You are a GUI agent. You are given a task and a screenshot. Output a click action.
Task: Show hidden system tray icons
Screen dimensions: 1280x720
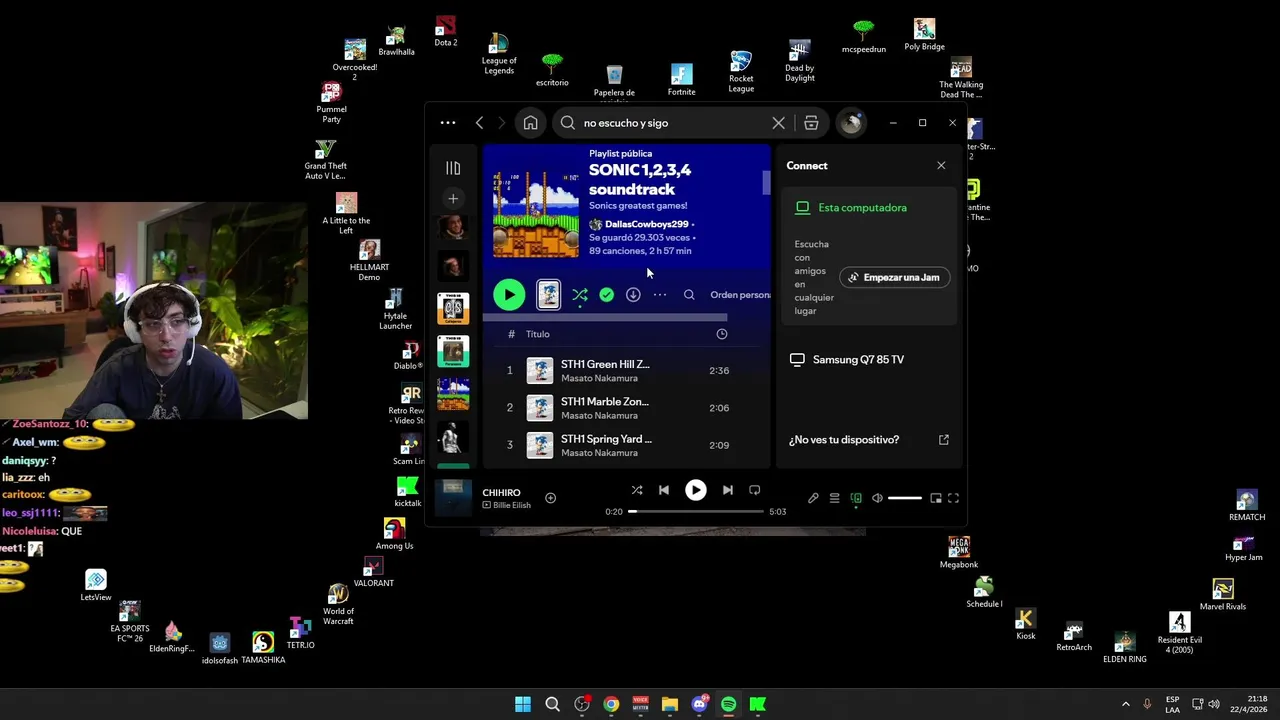[x=1125, y=704]
